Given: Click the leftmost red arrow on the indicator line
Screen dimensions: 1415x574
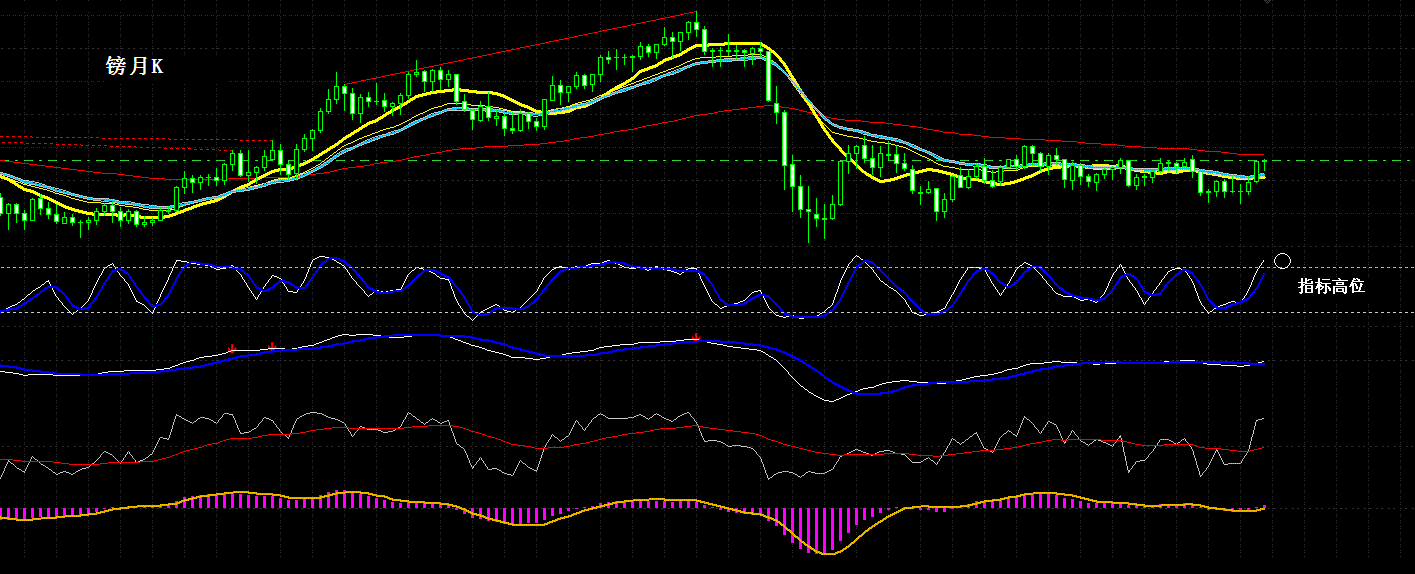Looking at the screenshot, I should coord(232,348).
